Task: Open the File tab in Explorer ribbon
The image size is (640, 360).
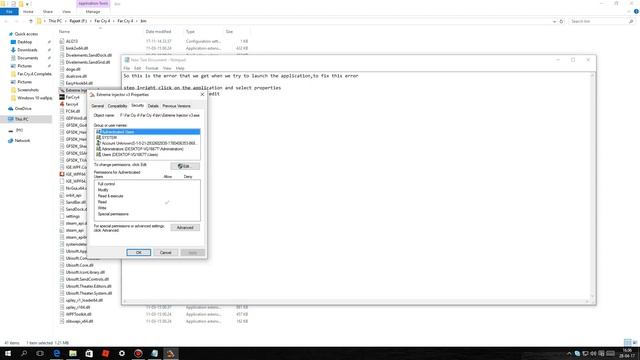Action: coord(9,12)
